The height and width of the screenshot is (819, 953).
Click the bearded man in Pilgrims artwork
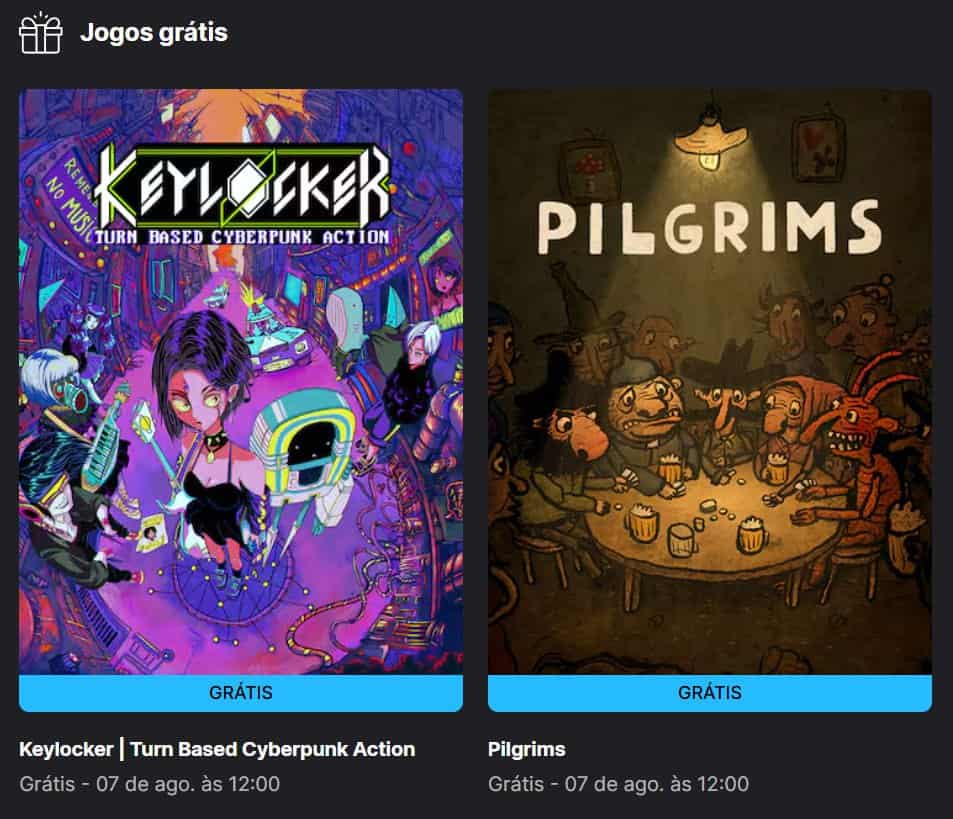(x=647, y=413)
